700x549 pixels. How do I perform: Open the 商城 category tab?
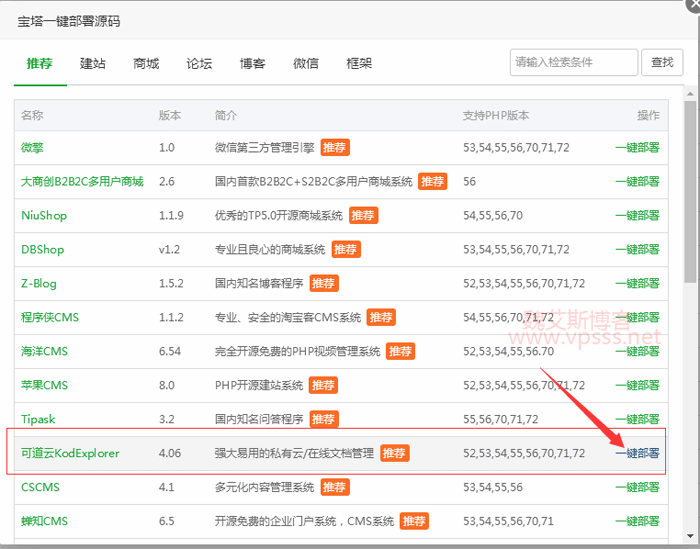click(x=146, y=63)
